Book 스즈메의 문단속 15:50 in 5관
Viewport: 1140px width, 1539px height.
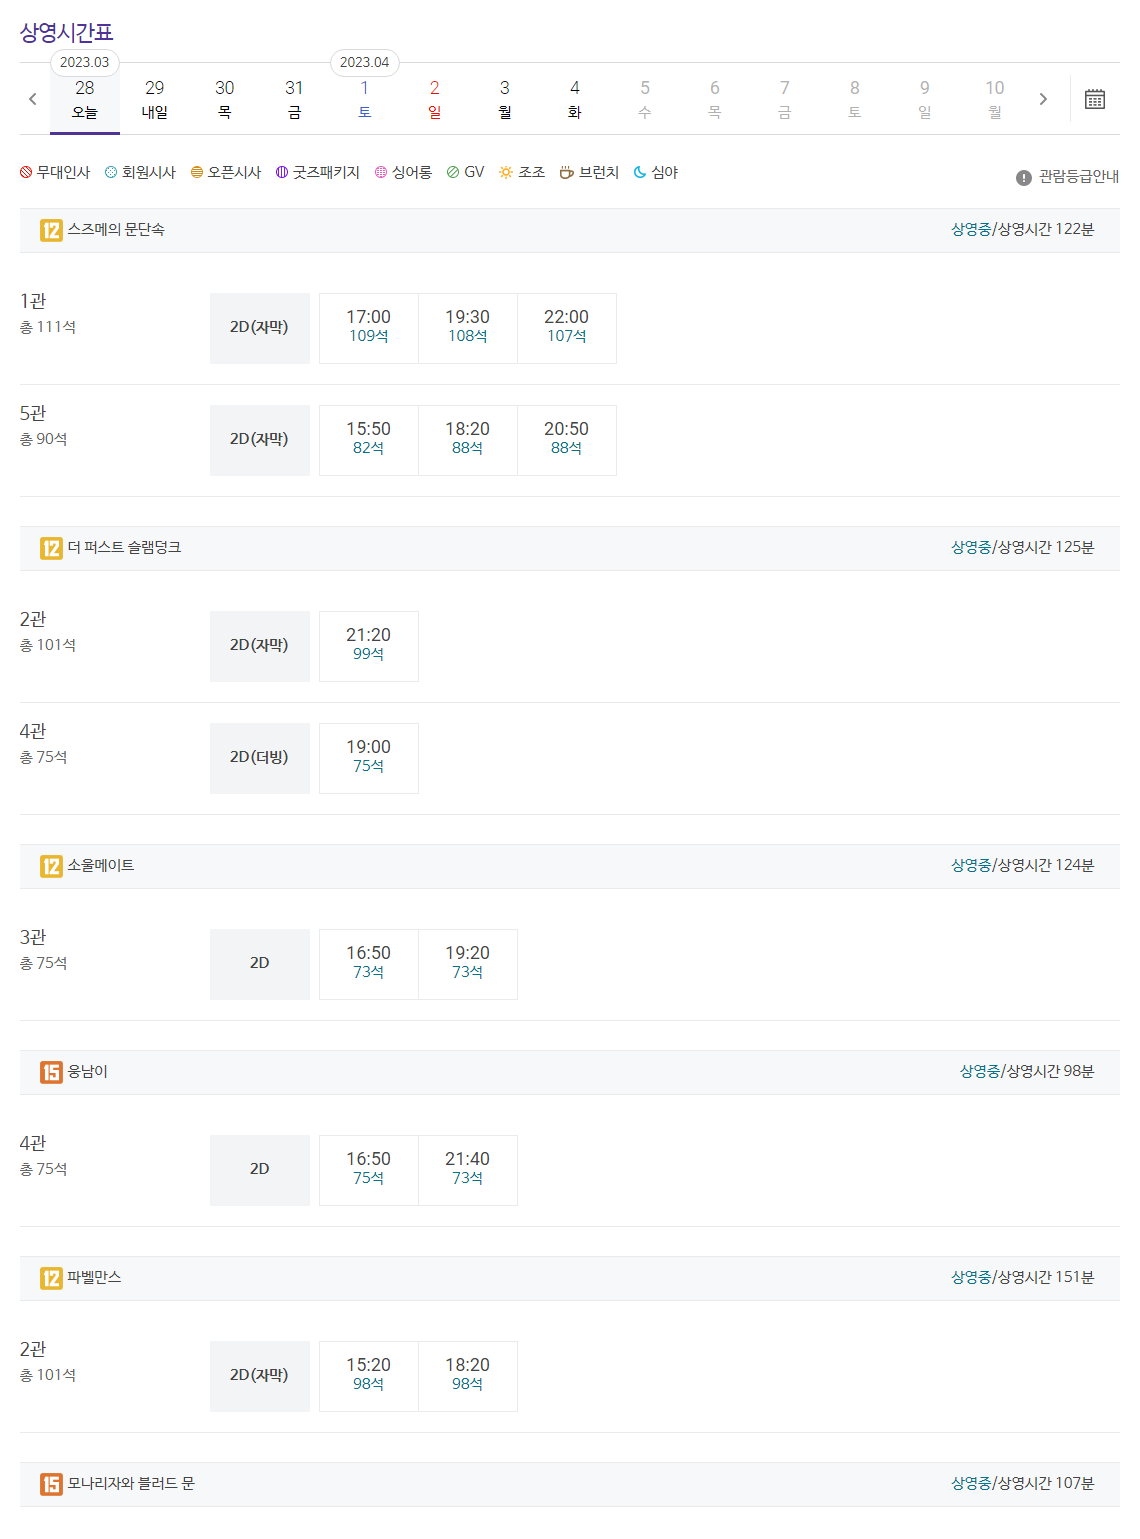point(369,440)
